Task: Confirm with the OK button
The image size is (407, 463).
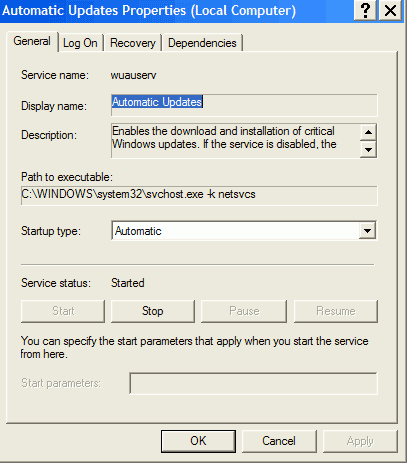Action: tap(198, 441)
